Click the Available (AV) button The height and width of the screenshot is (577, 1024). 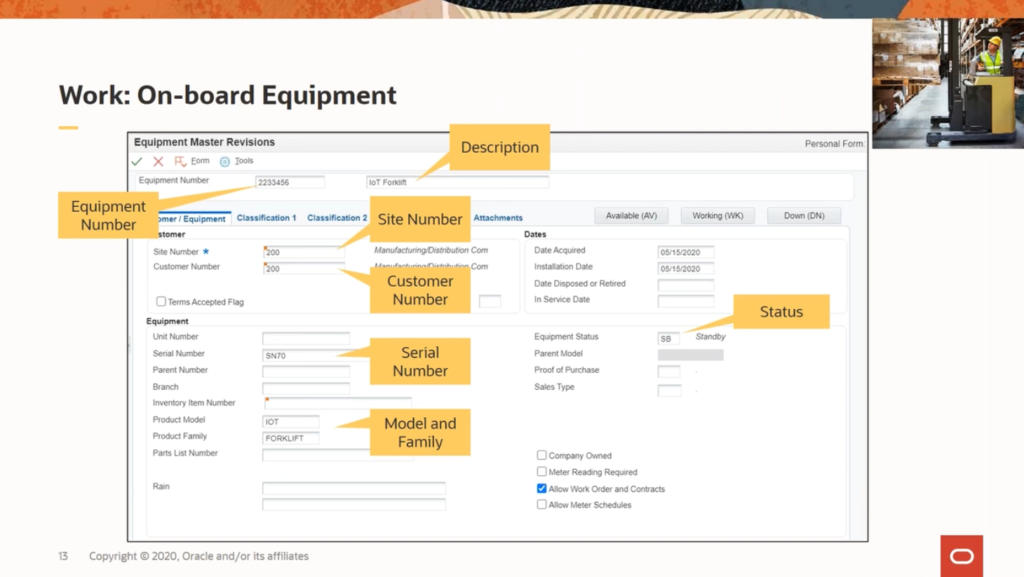(x=631, y=215)
